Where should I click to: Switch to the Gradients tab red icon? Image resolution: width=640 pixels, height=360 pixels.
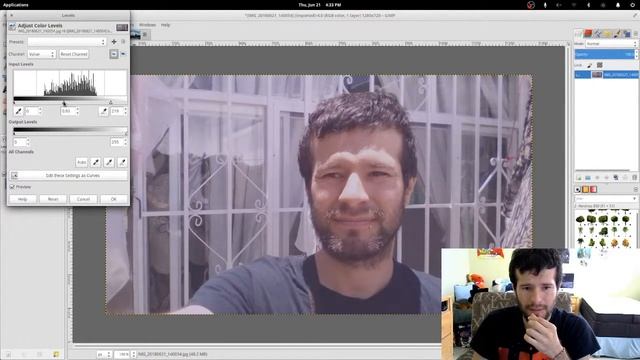[593, 189]
